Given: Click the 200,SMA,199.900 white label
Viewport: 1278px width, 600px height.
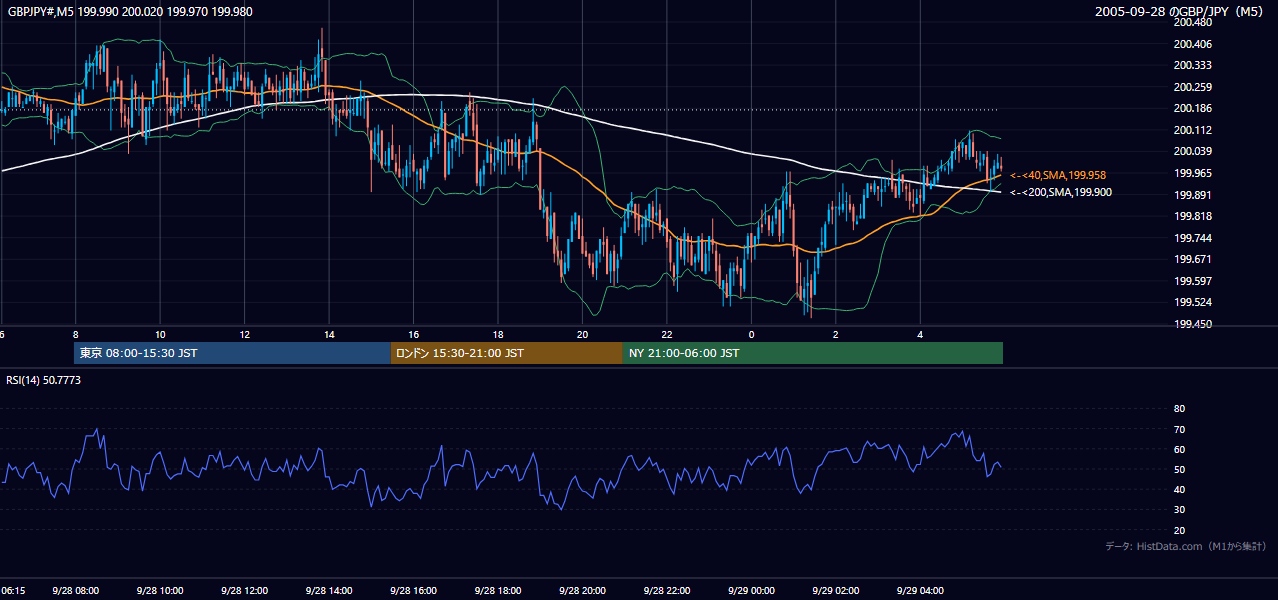Looking at the screenshot, I should pyautogui.click(x=1060, y=192).
